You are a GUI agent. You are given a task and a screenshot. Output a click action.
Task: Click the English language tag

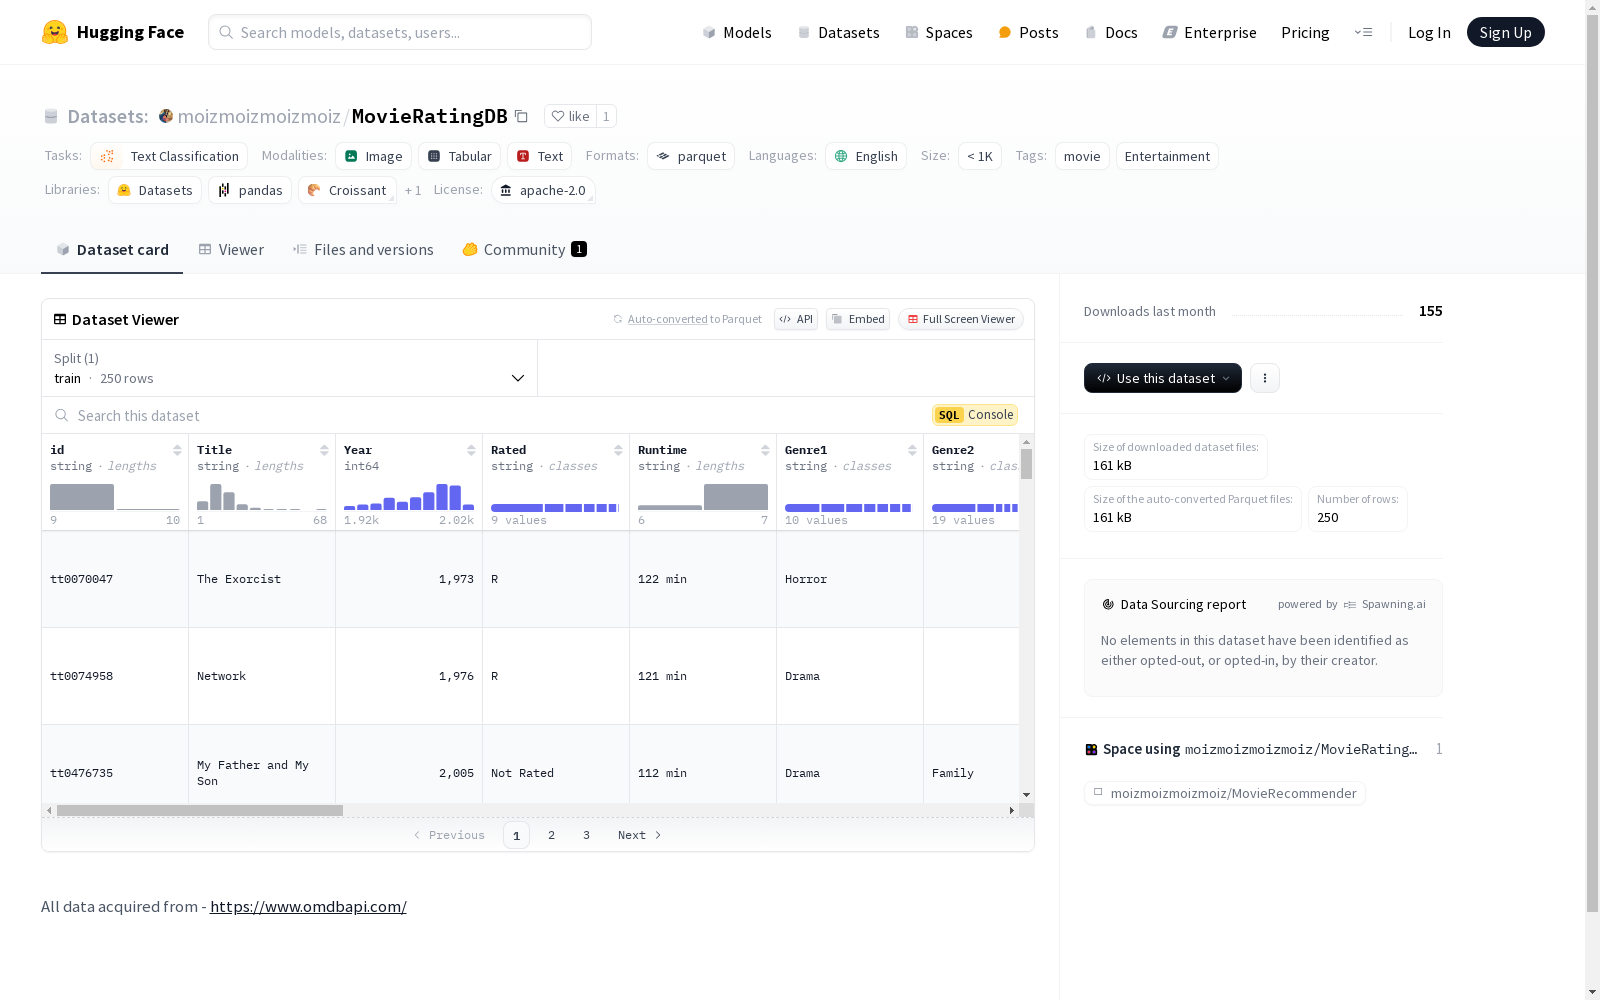tap(866, 156)
